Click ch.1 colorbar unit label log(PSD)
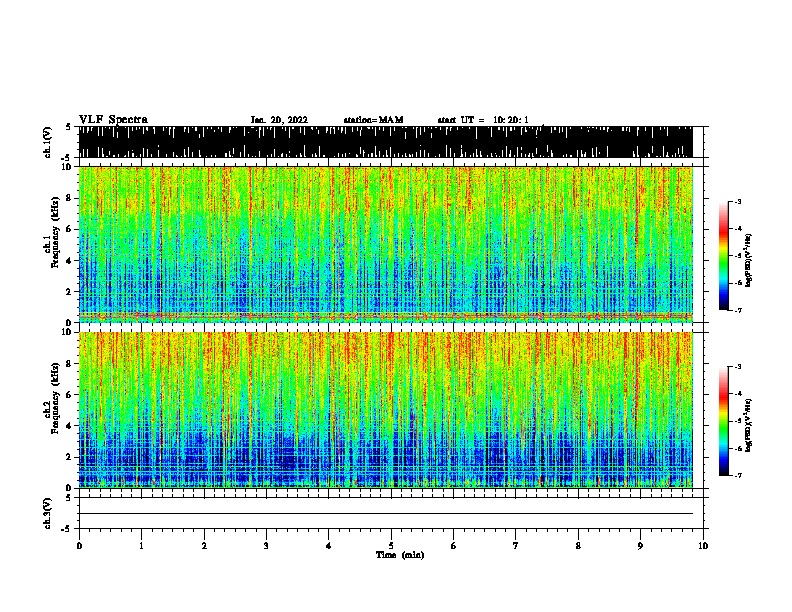Viewport: 792px width, 612px height. (748, 260)
